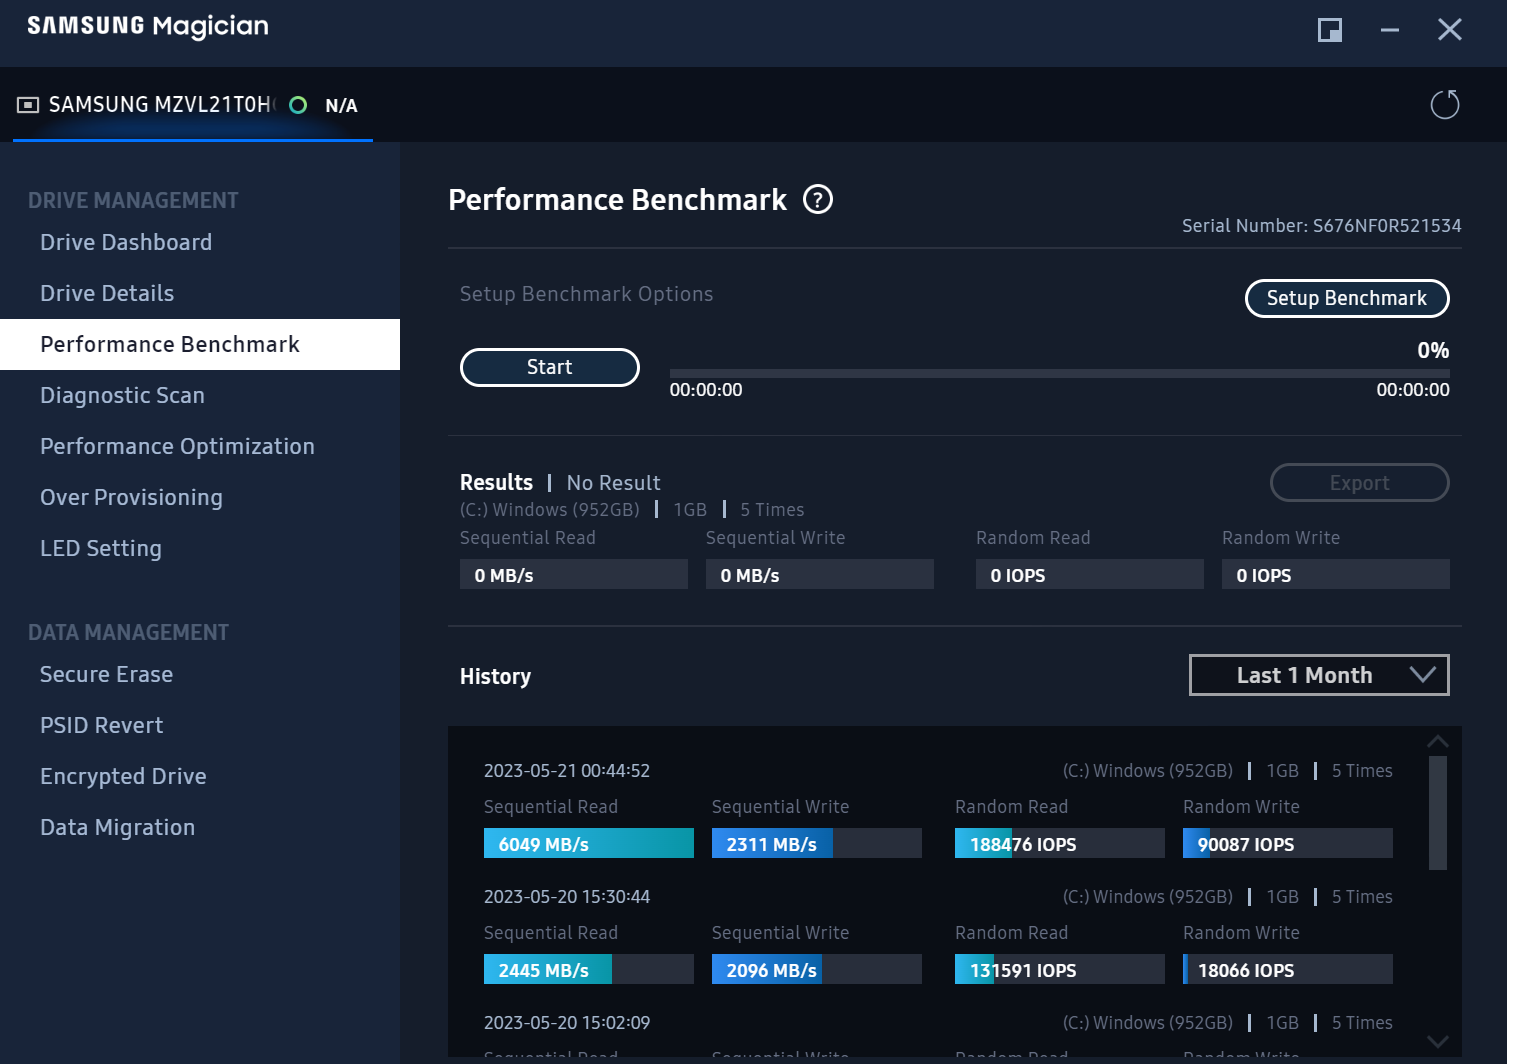Close the Samsung Magician window
1536x1064 pixels.
click(1450, 30)
